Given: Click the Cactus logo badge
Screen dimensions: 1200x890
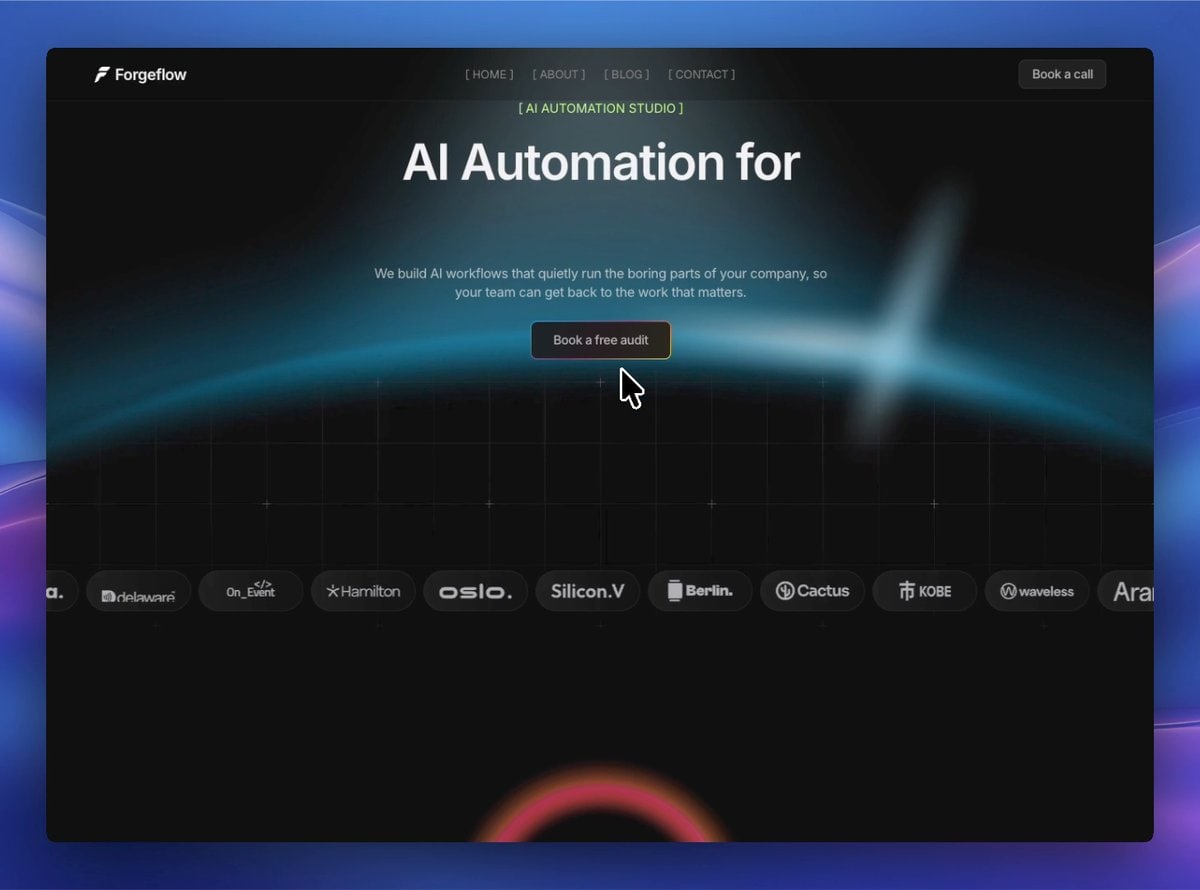Looking at the screenshot, I should (812, 591).
